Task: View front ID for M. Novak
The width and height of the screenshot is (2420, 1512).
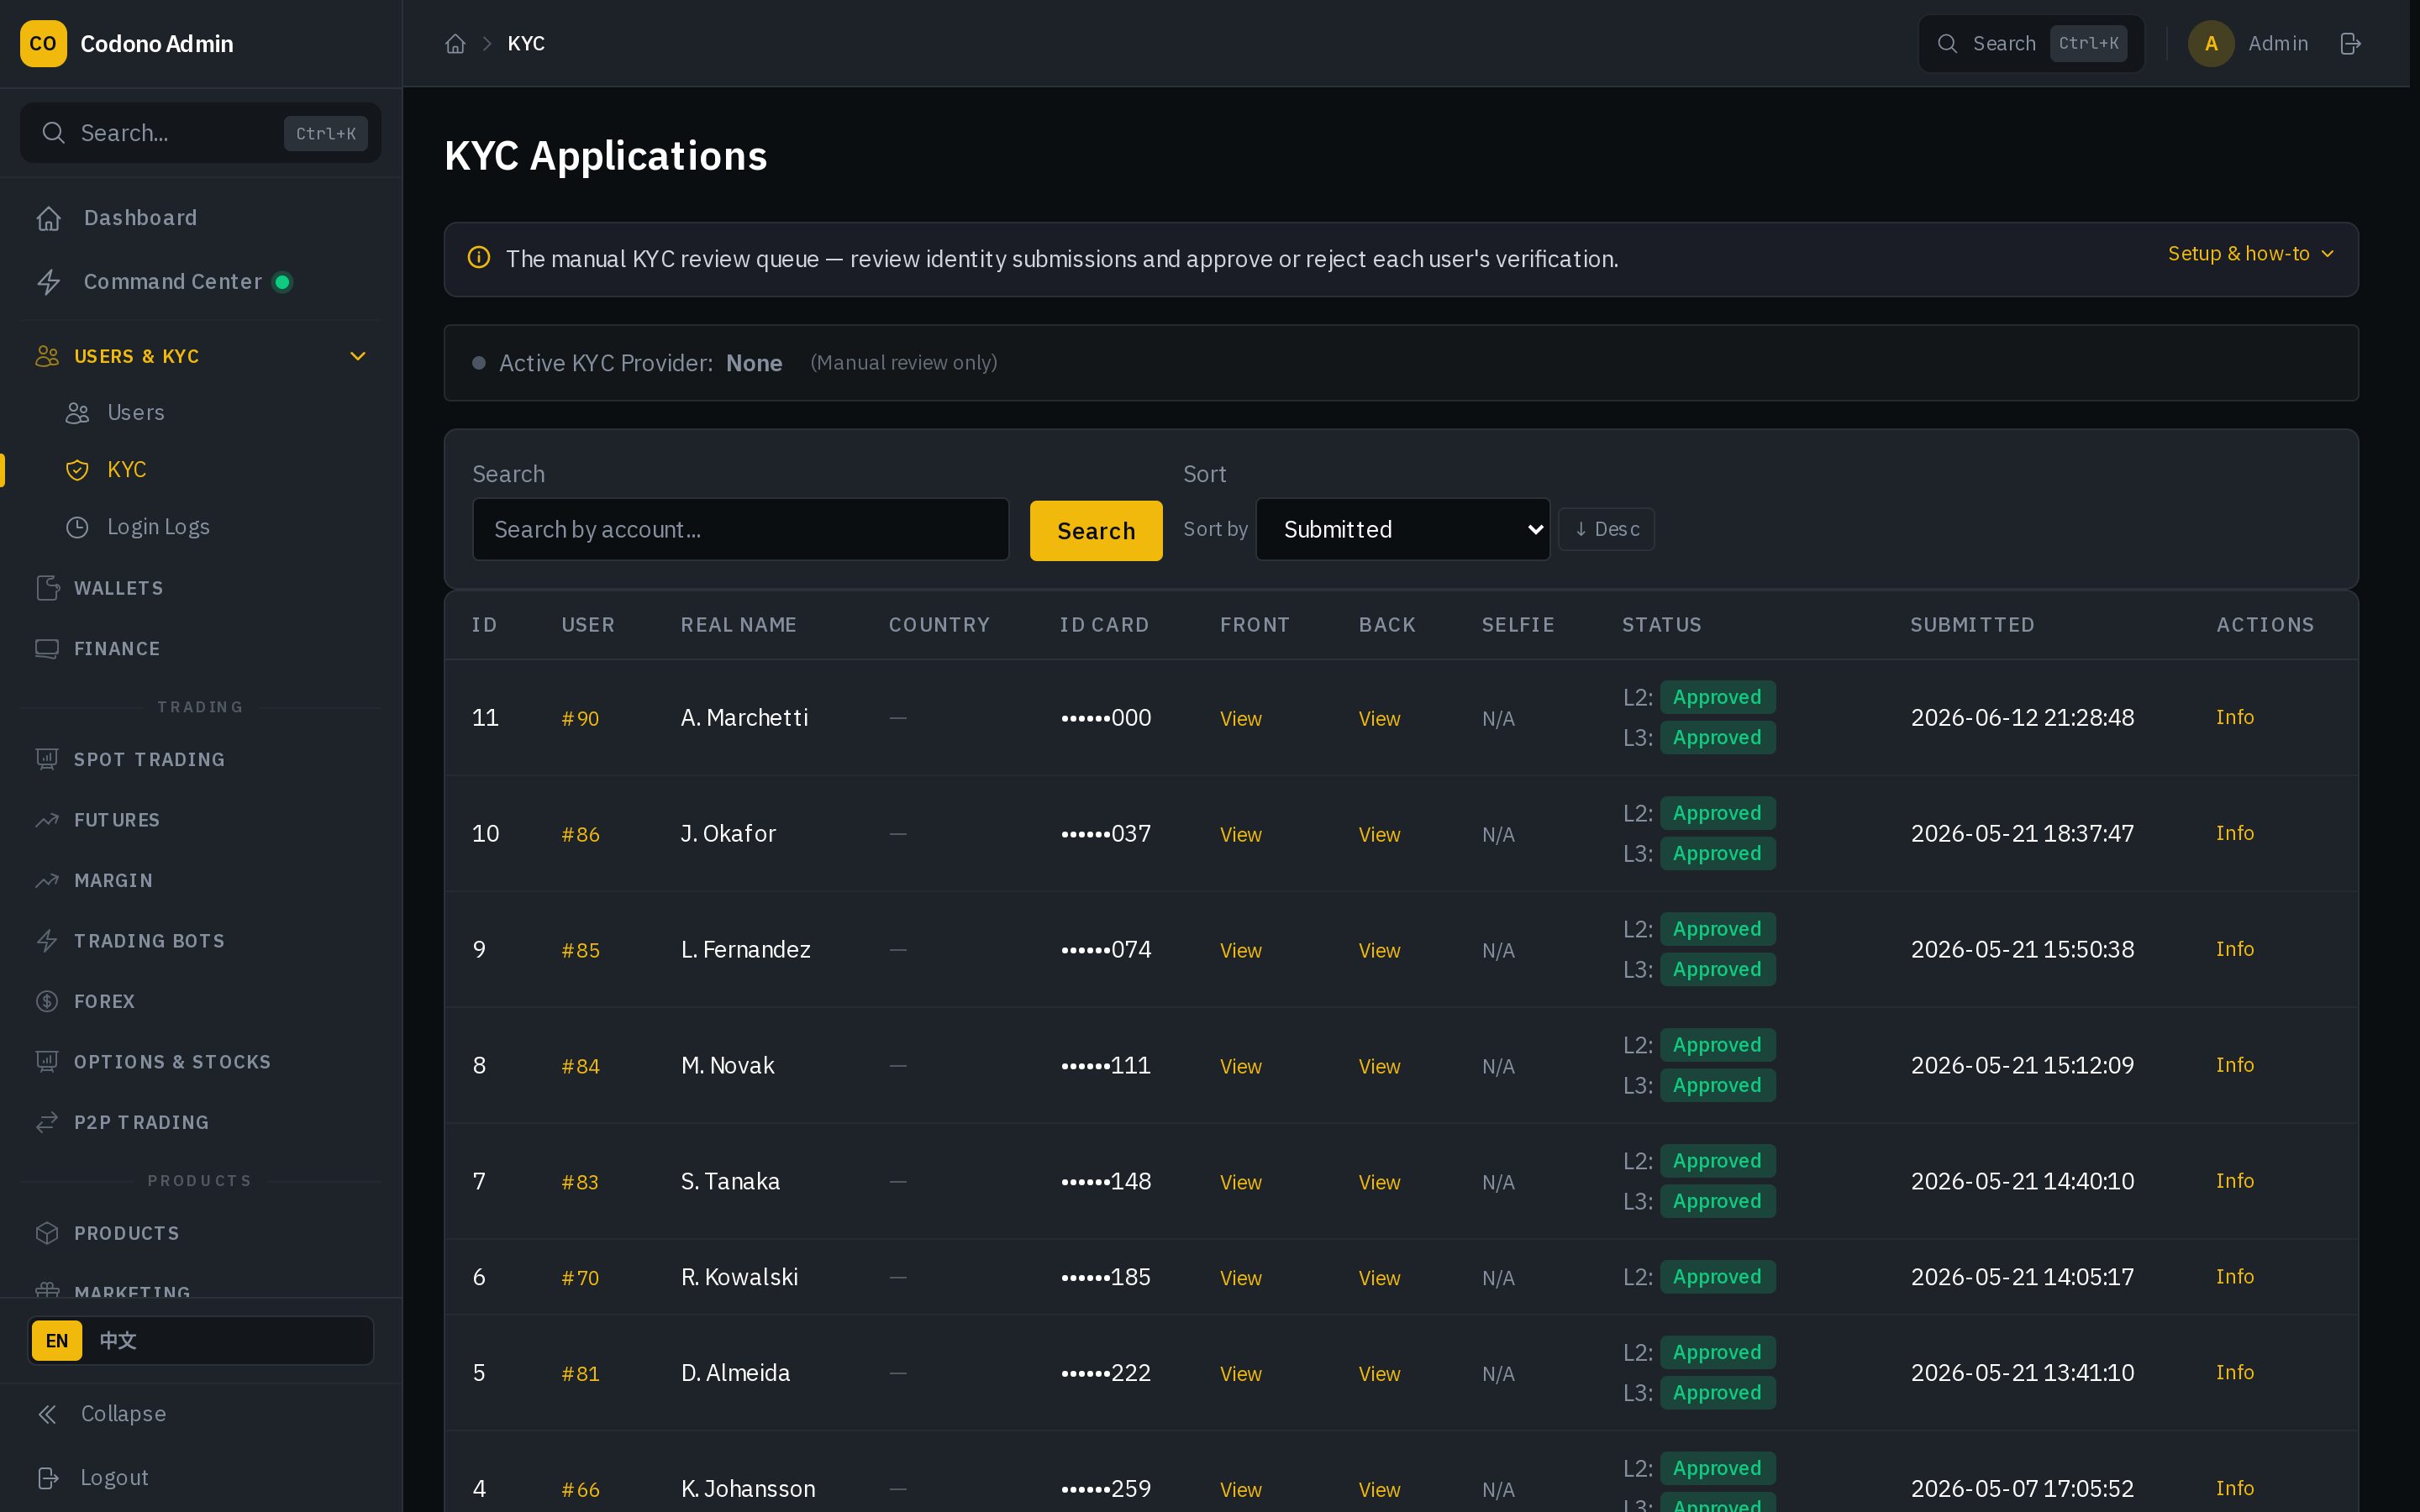Action: point(1240,1067)
